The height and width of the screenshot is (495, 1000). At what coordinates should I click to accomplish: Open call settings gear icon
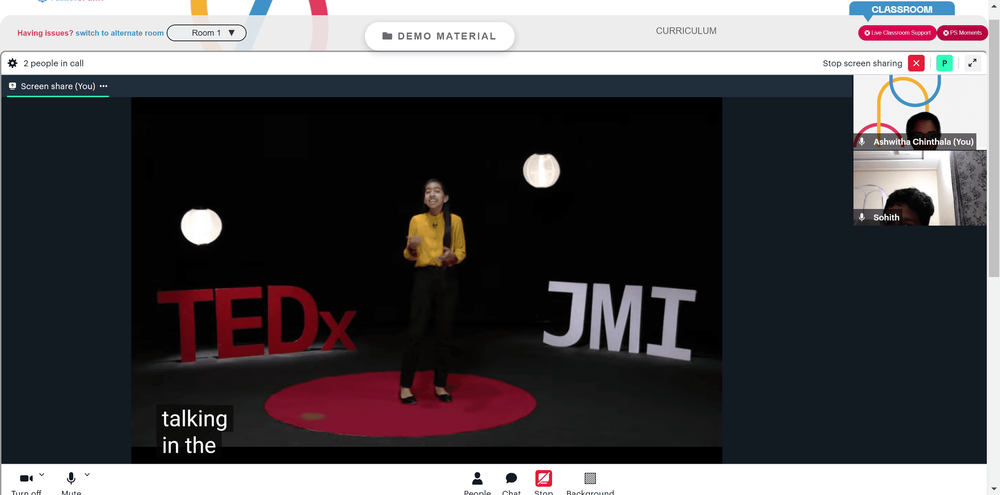[12, 63]
